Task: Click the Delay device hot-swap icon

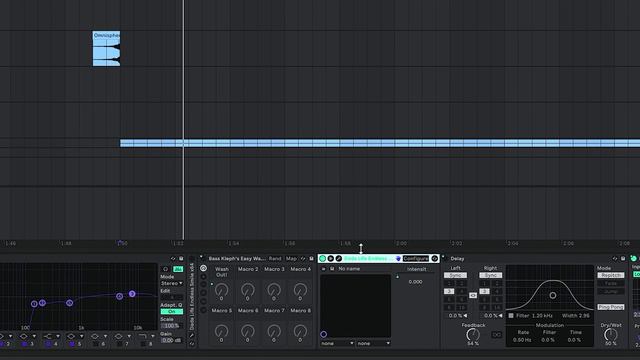Action: point(615,258)
